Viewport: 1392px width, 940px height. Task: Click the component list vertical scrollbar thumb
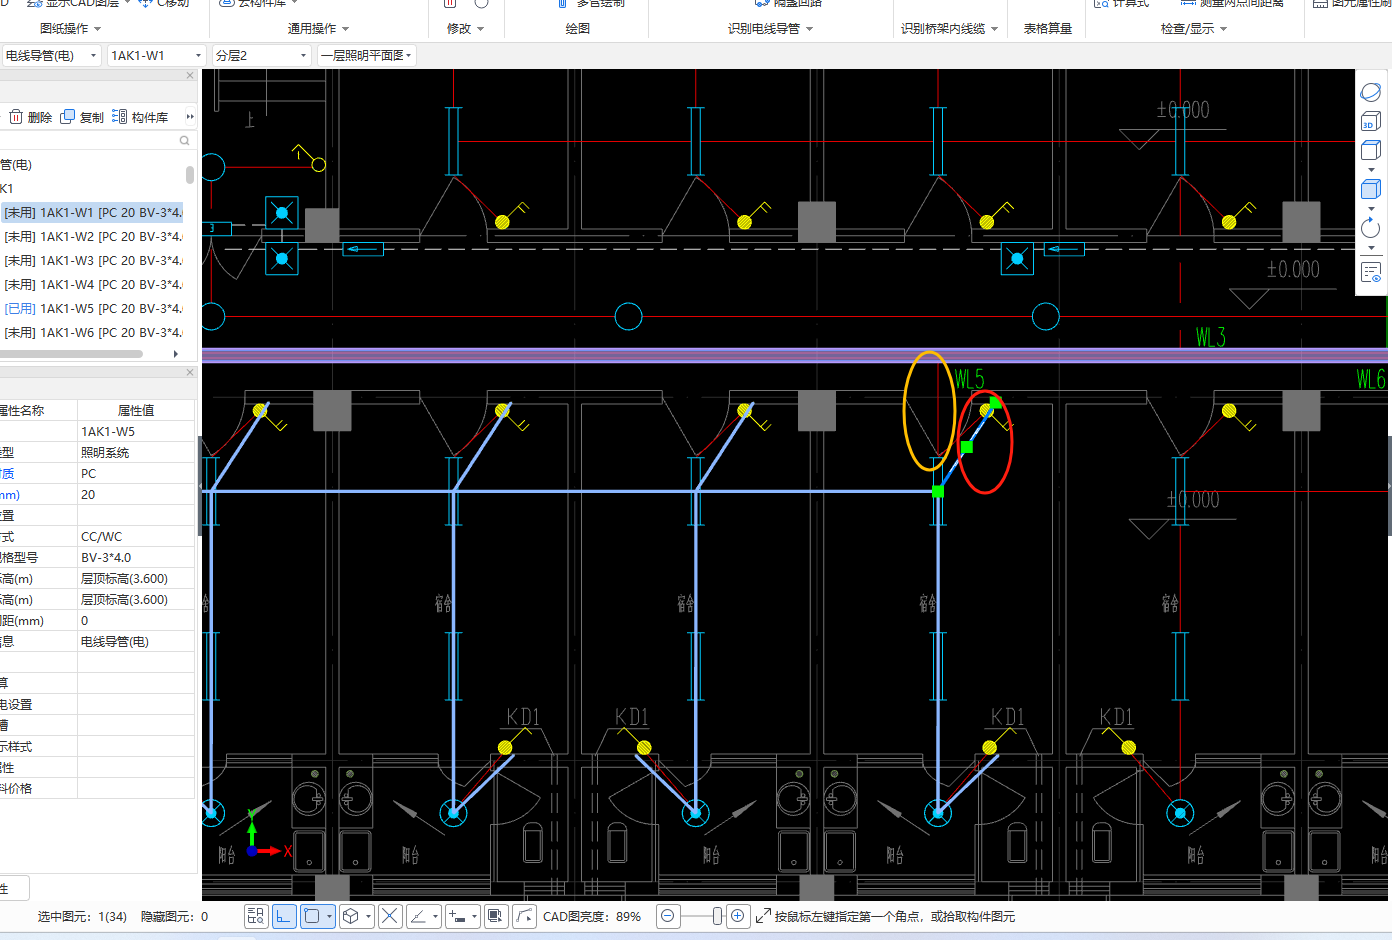point(190,175)
